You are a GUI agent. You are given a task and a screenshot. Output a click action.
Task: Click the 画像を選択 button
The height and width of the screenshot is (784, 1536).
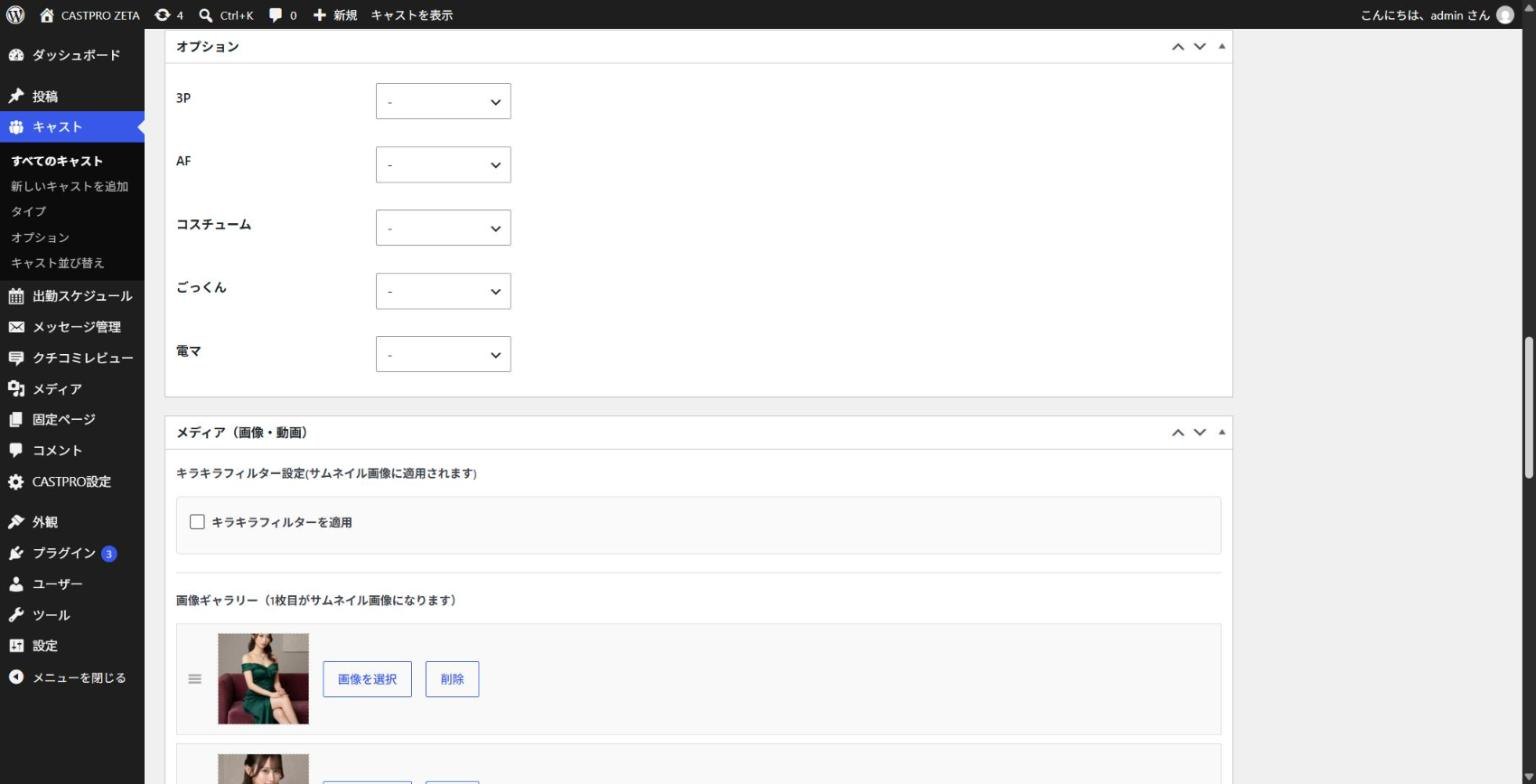[367, 679]
